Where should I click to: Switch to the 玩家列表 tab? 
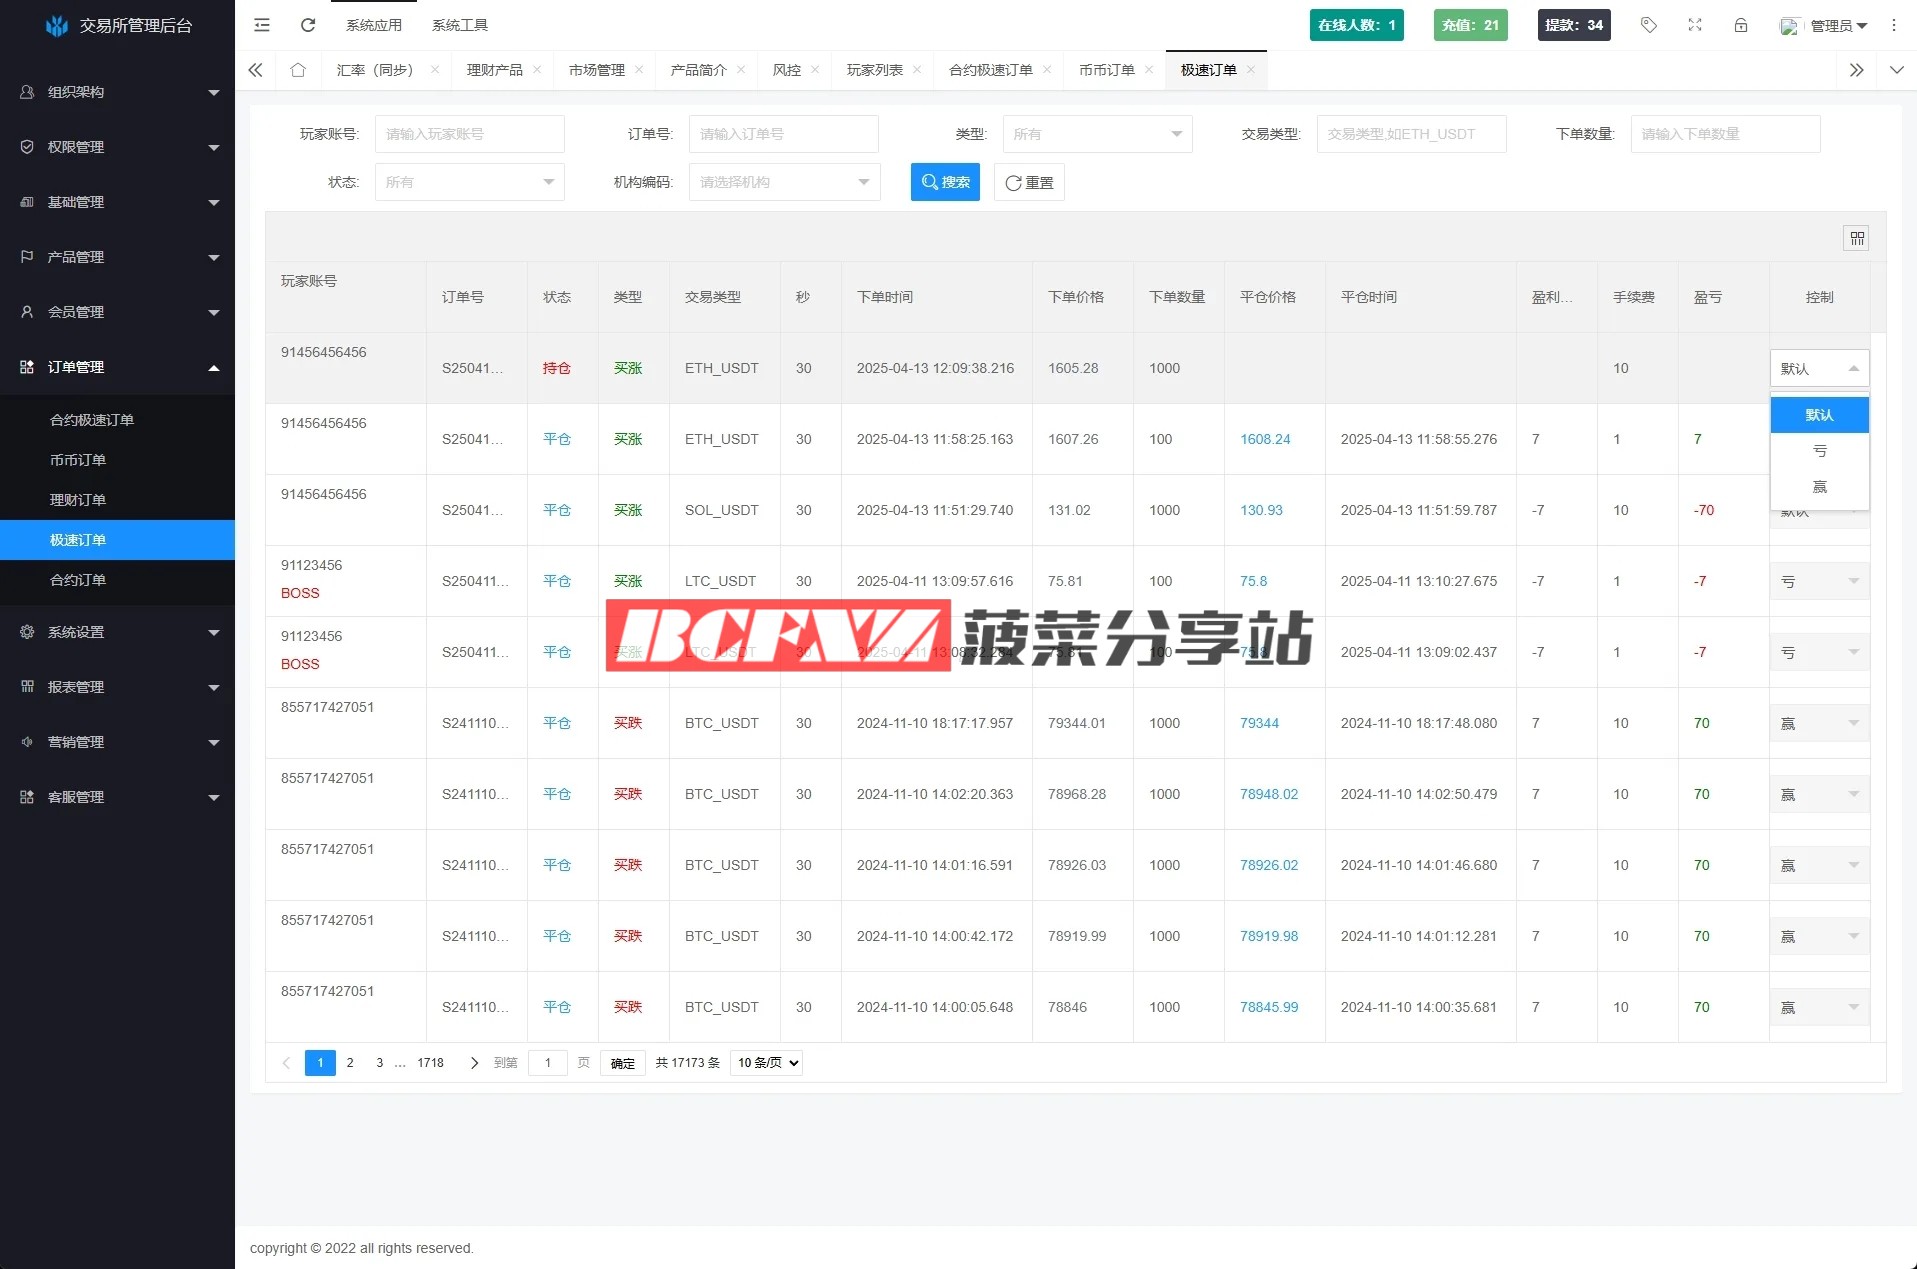point(874,70)
